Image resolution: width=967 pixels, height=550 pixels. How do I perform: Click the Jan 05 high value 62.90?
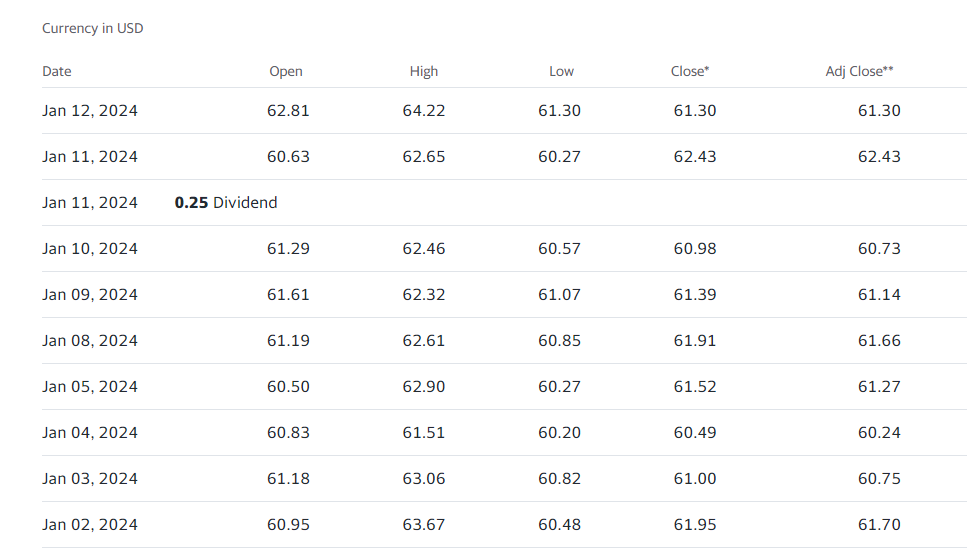coord(424,387)
